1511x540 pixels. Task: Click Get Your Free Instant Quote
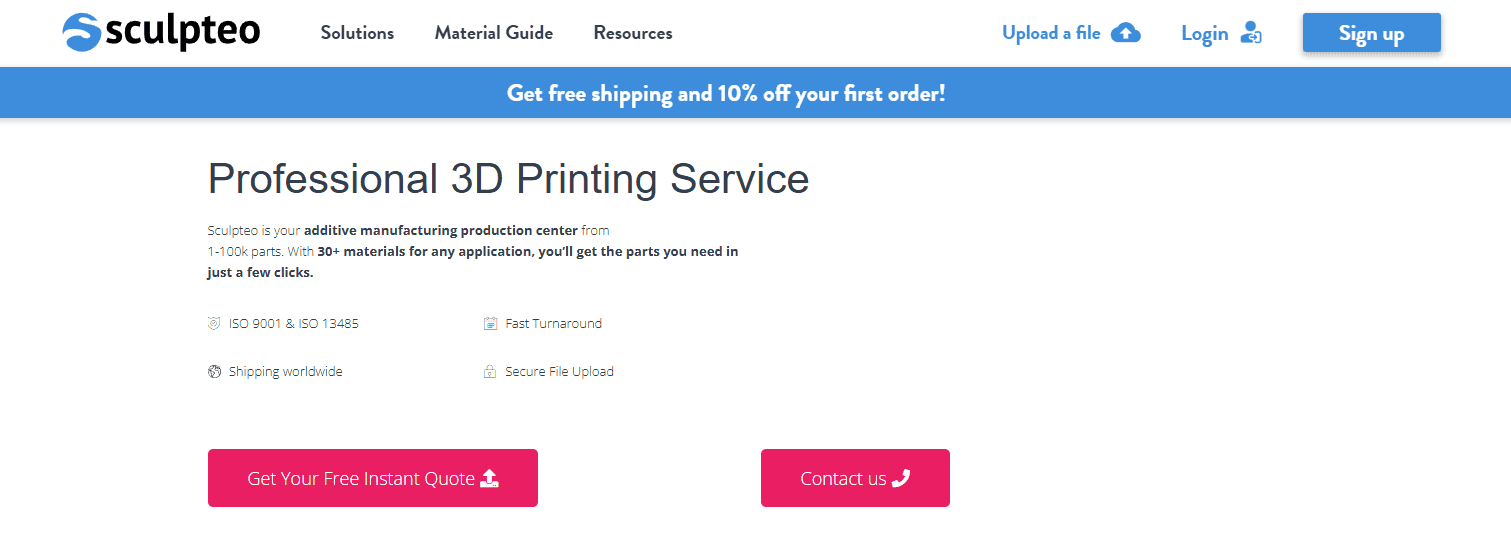(361, 479)
